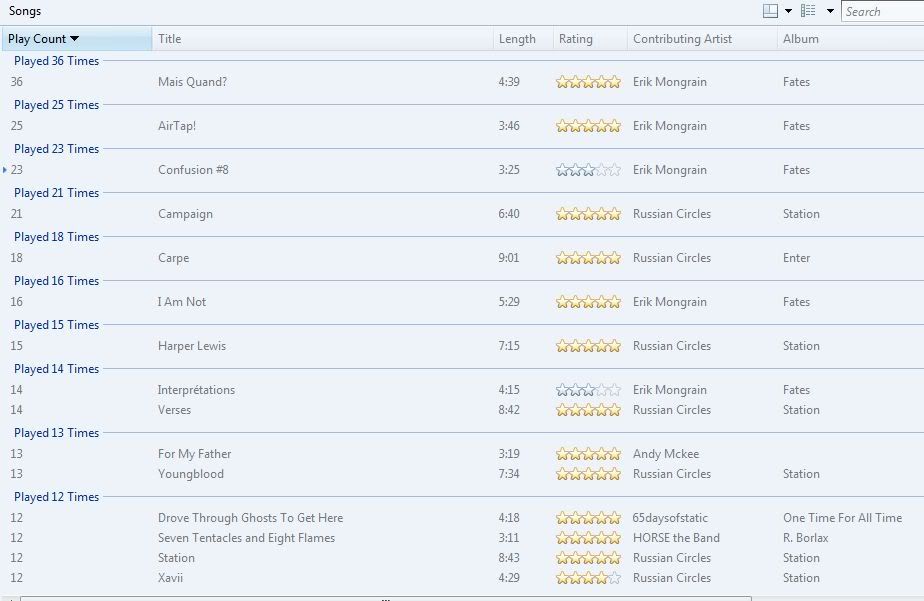This screenshot has height=601, width=924.
Task: Click the Rating column header
Action: (590, 39)
